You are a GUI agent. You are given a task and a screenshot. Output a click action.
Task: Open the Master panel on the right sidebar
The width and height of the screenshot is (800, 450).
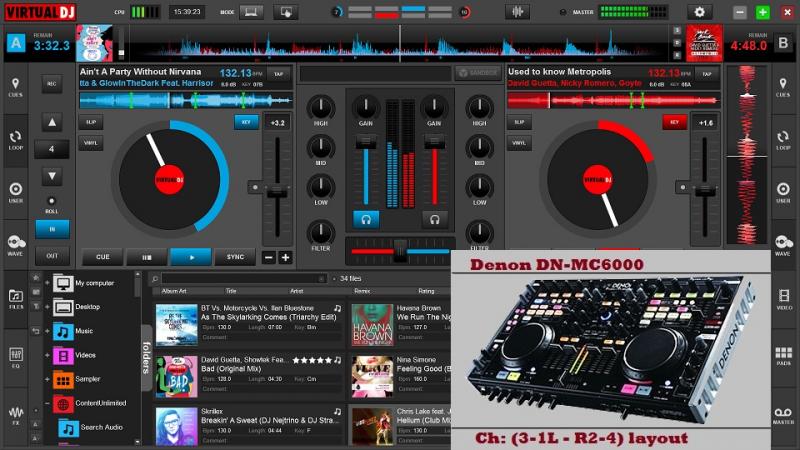point(784,415)
